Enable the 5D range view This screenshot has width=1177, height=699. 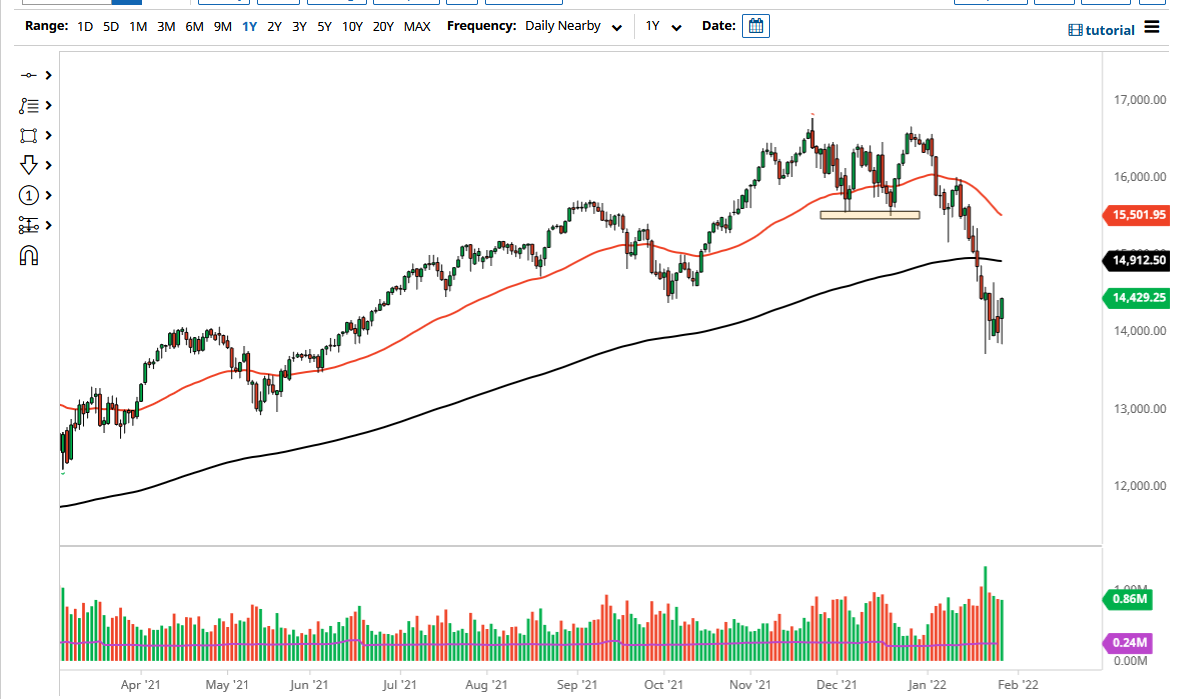click(x=110, y=26)
